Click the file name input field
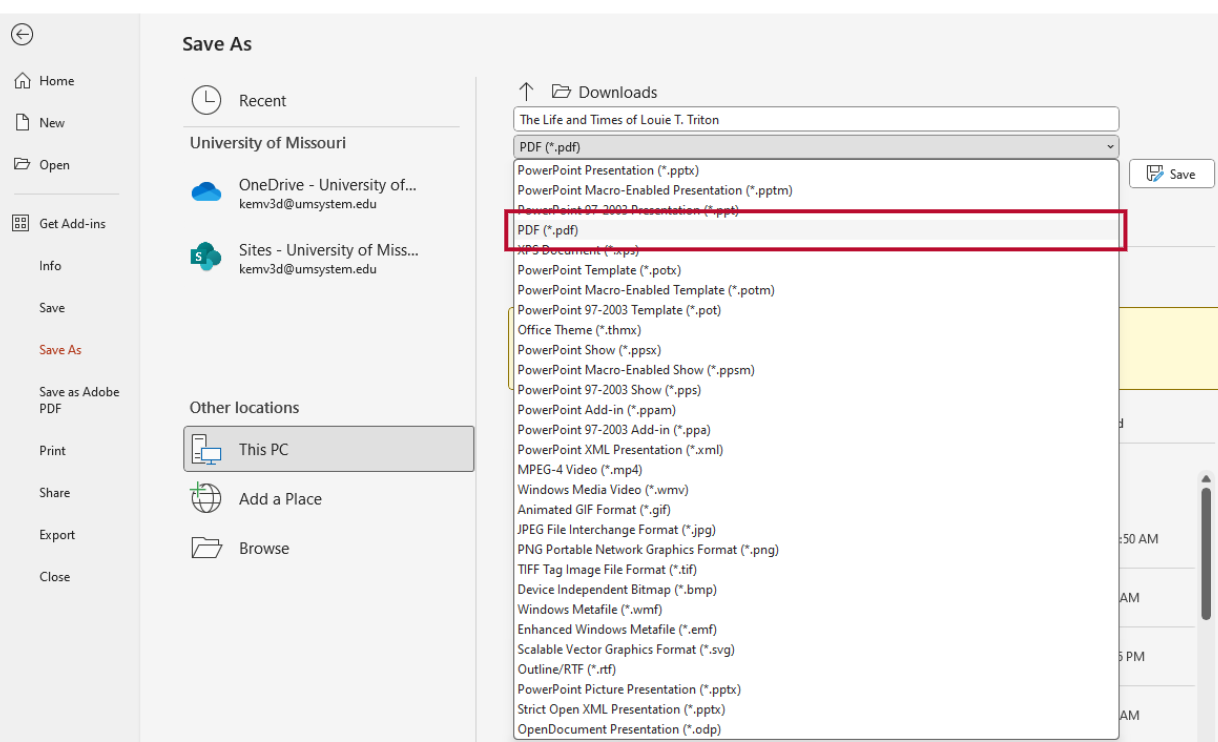 pos(816,119)
